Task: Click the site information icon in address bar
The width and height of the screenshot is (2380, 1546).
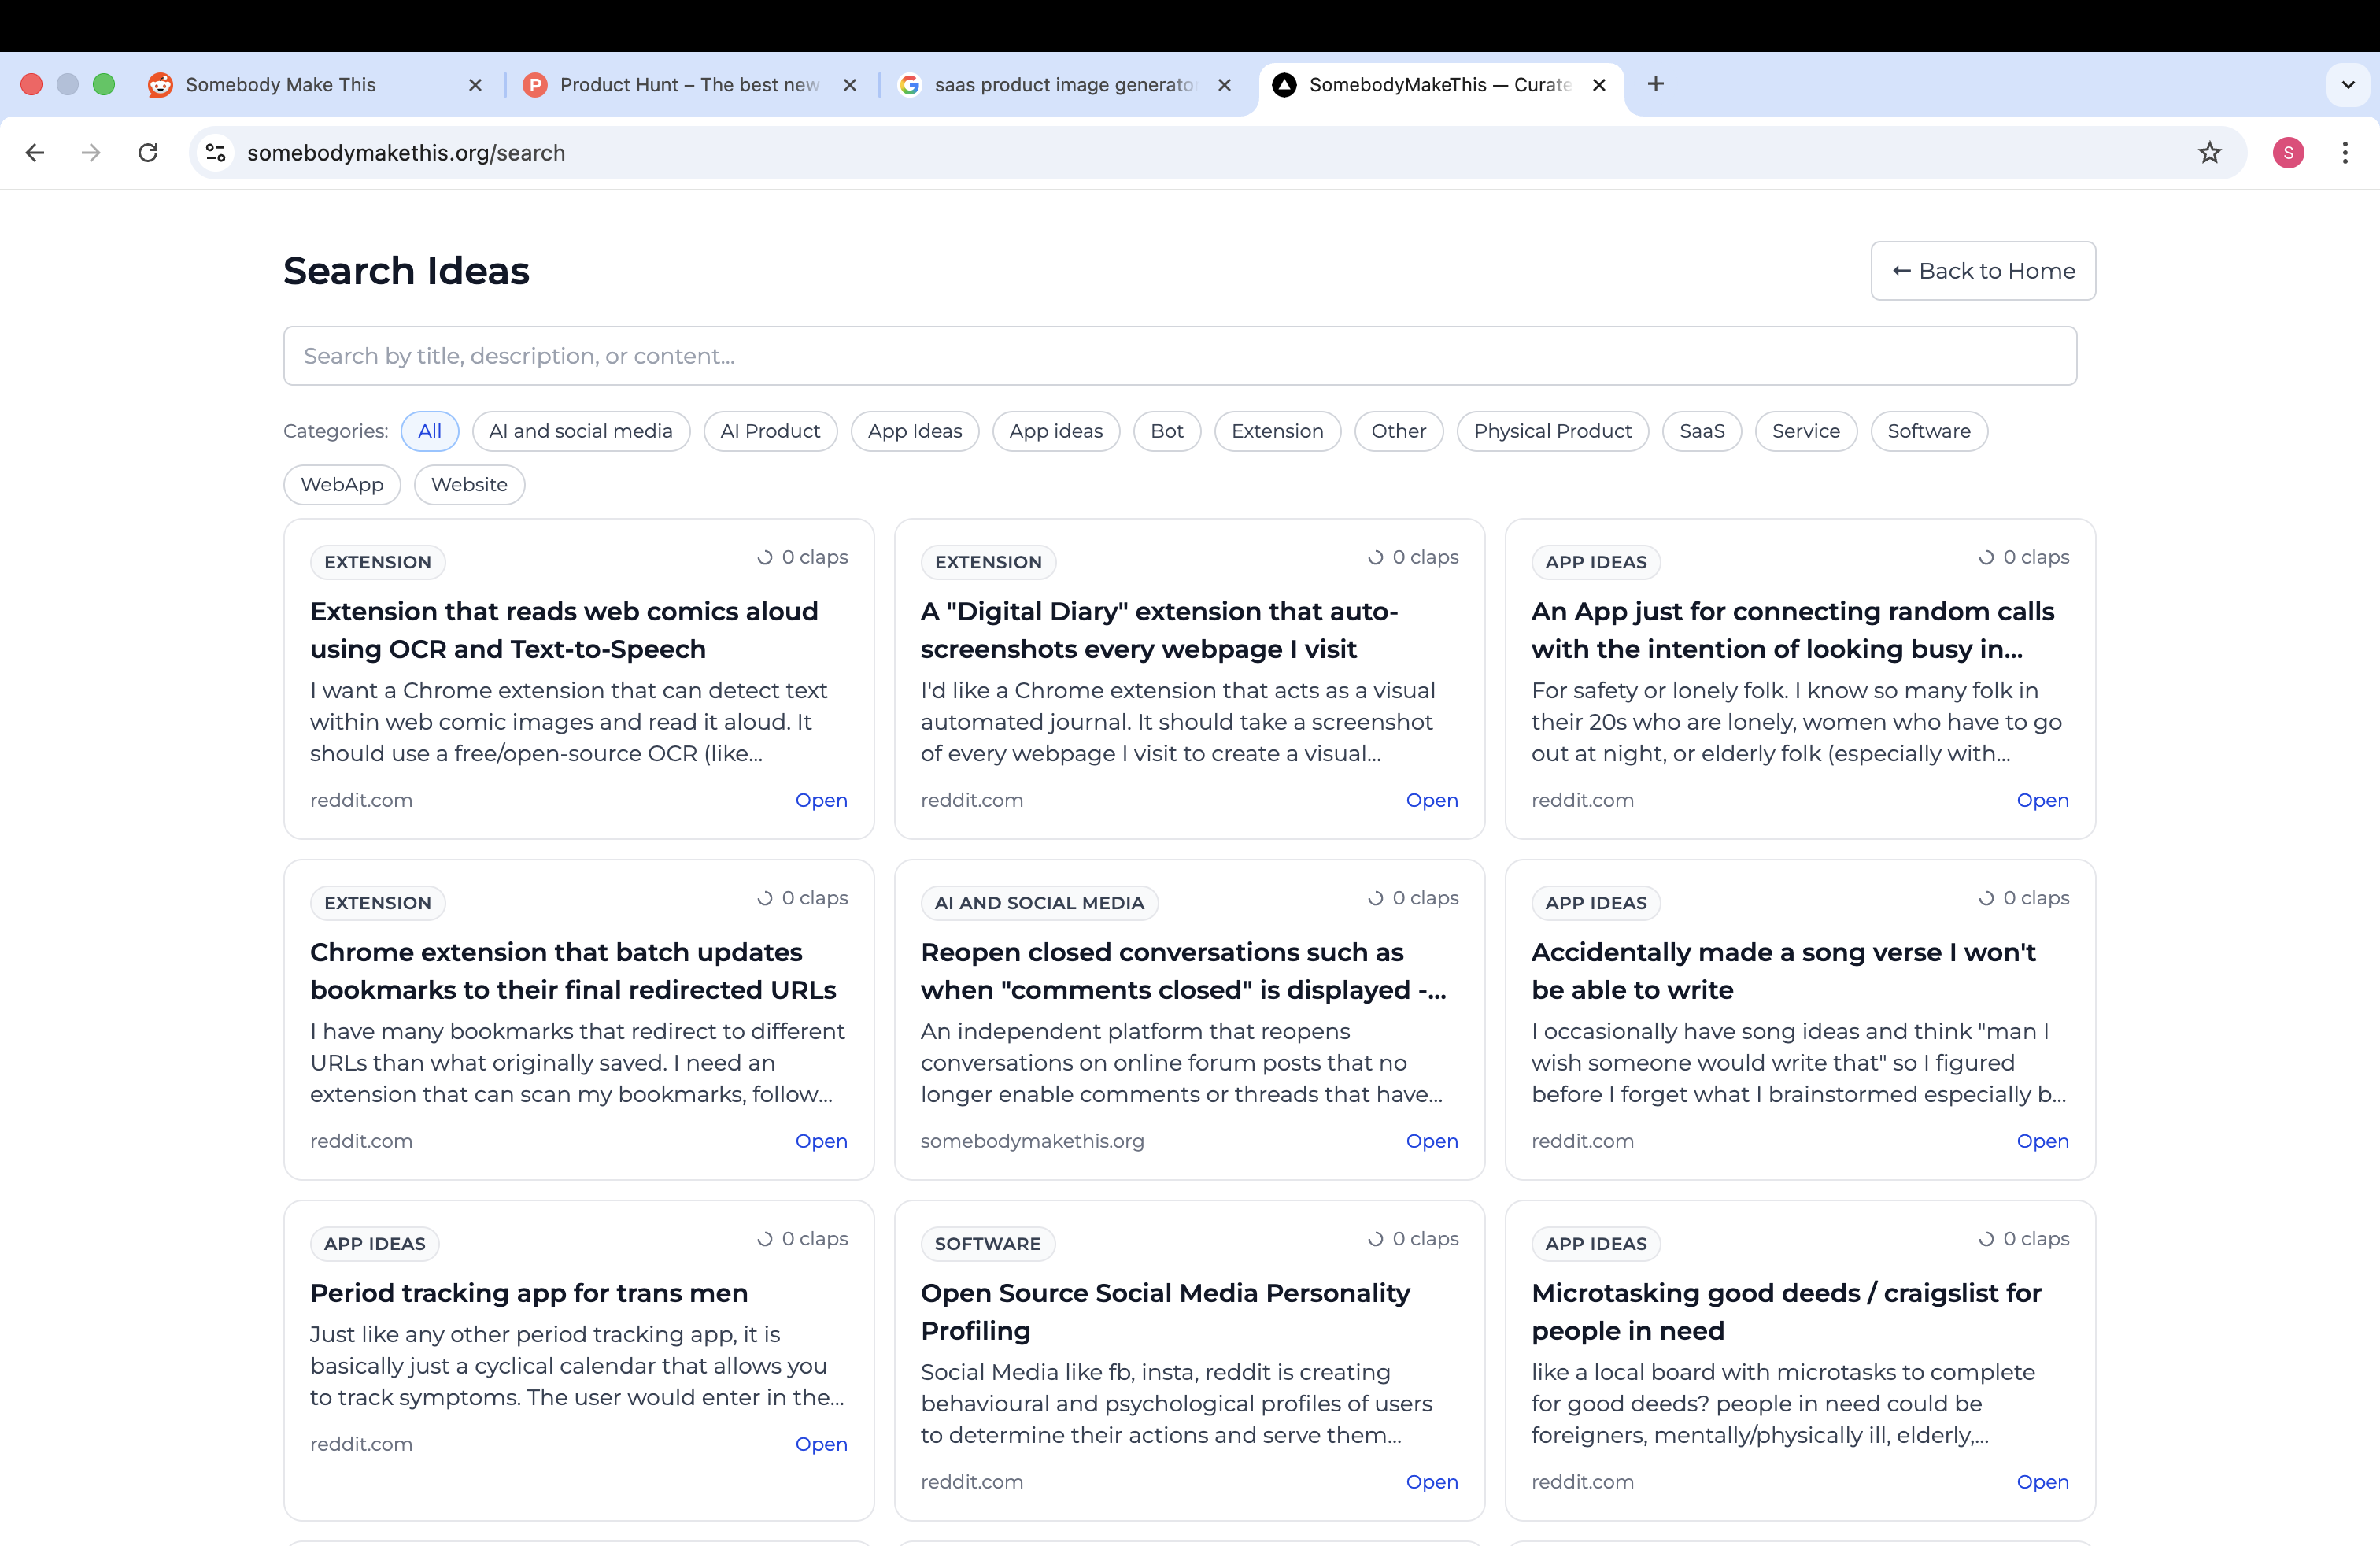Action: point(215,153)
